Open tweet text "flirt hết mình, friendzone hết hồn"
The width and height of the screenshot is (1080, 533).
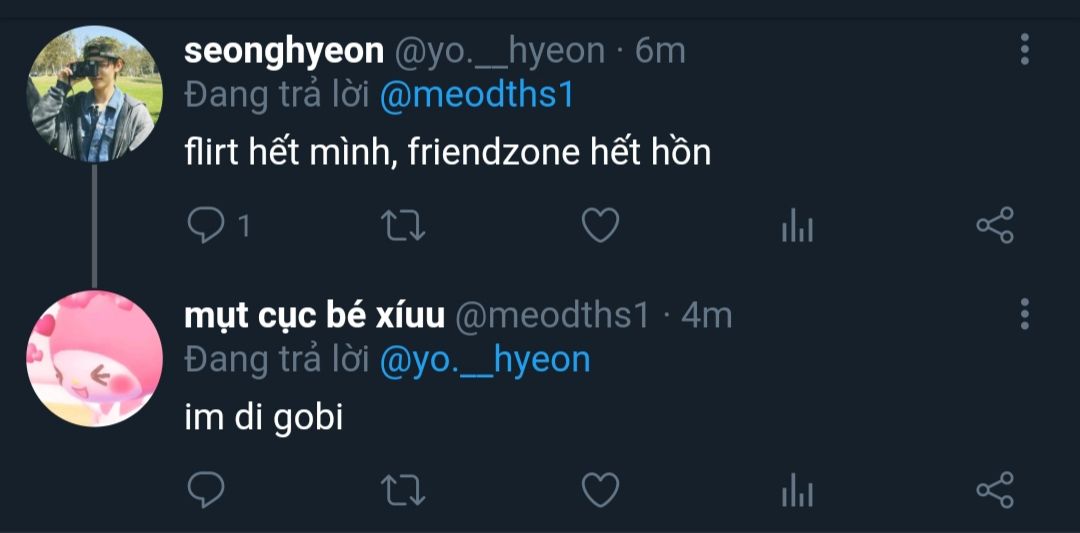pos(447,153)
